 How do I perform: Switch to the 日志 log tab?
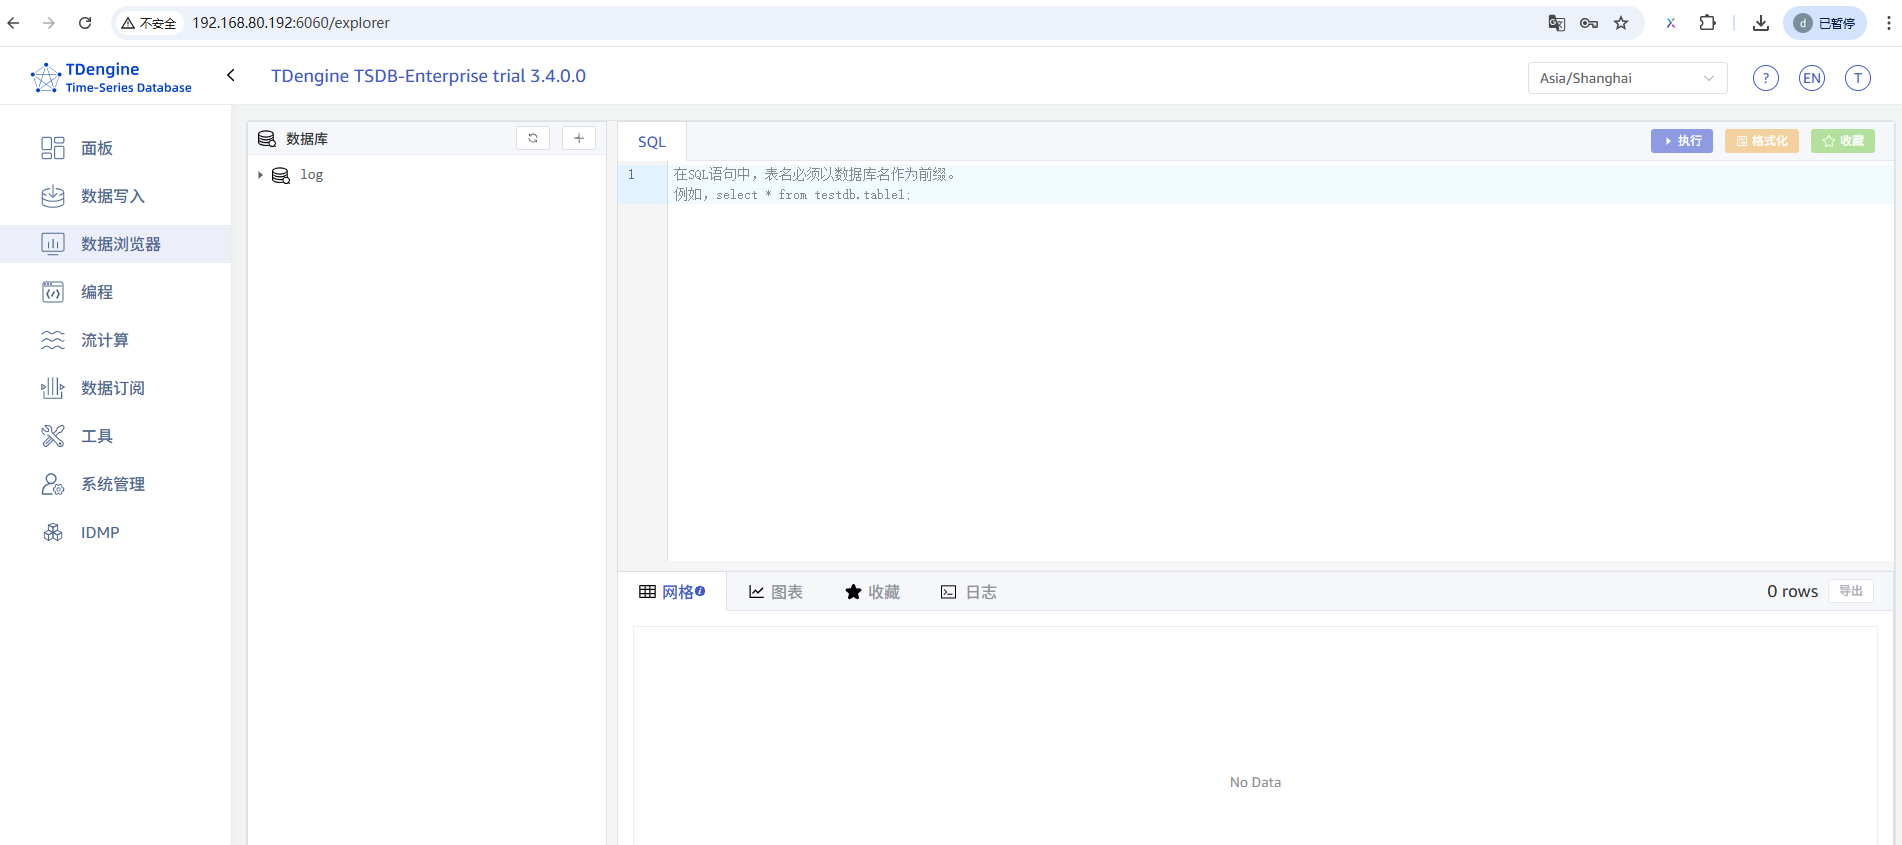point(969,592)
